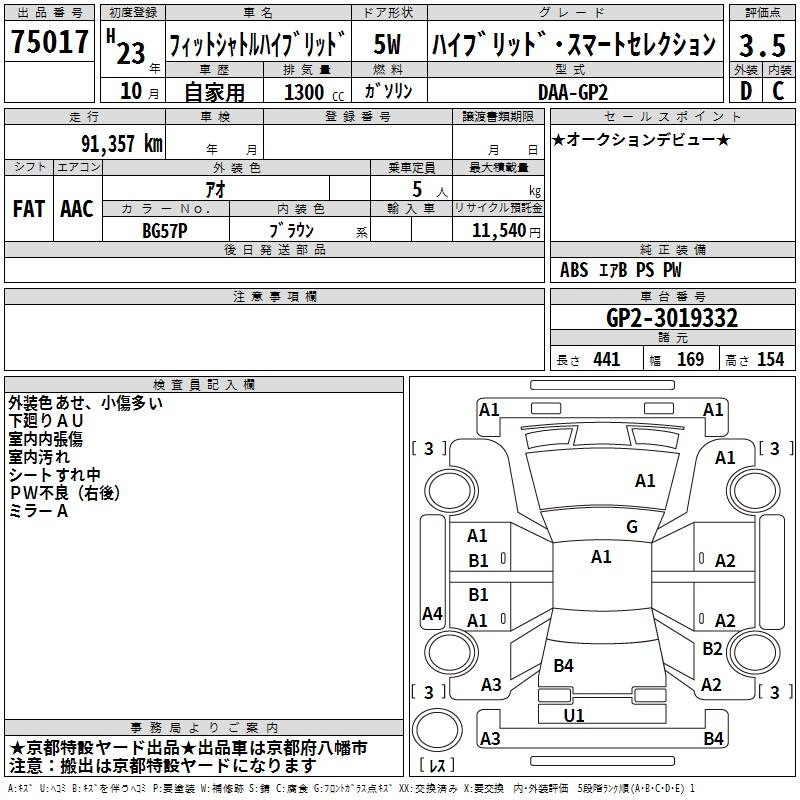Select the G mark on the windshield
Screen dimensions: 800x800
(x=632, y=527)
